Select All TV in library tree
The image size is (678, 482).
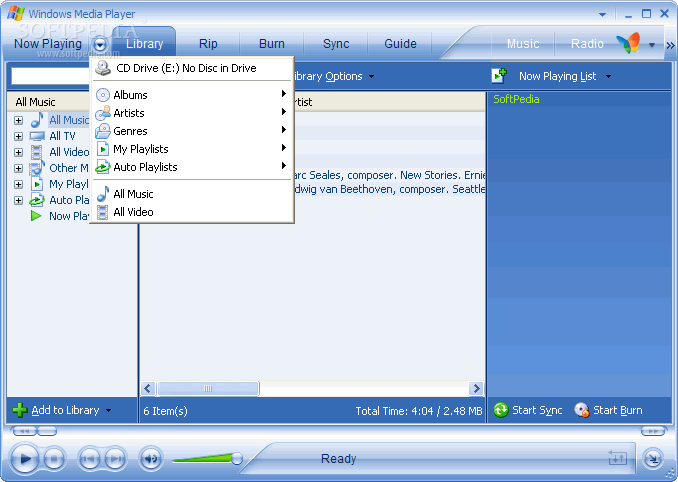(62, 136)
